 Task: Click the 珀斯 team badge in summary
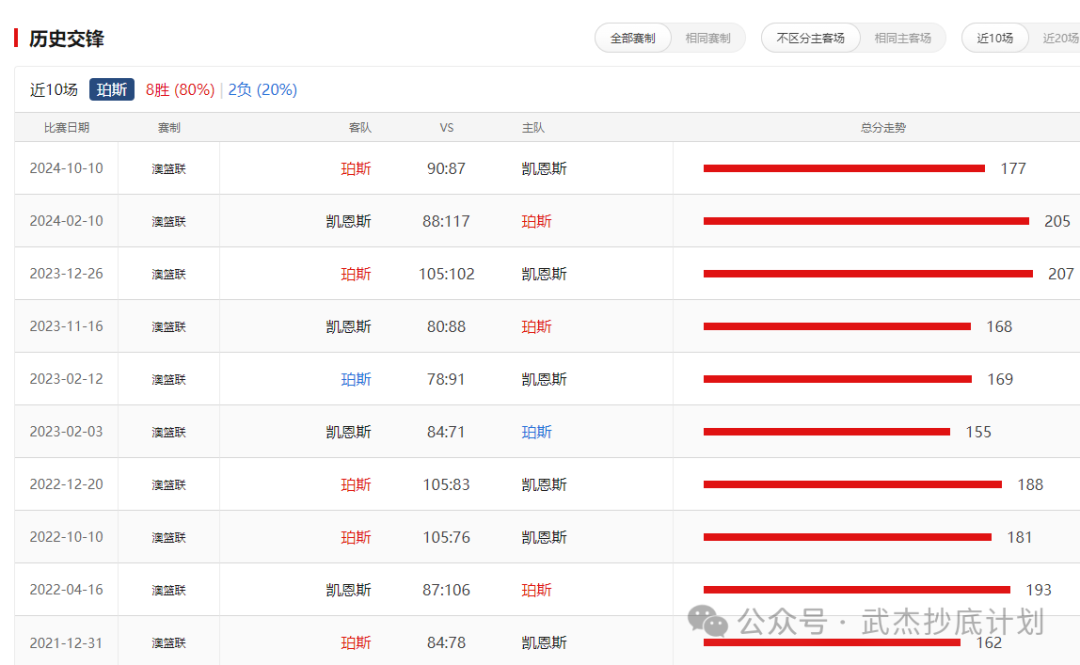tap(112, 90)
